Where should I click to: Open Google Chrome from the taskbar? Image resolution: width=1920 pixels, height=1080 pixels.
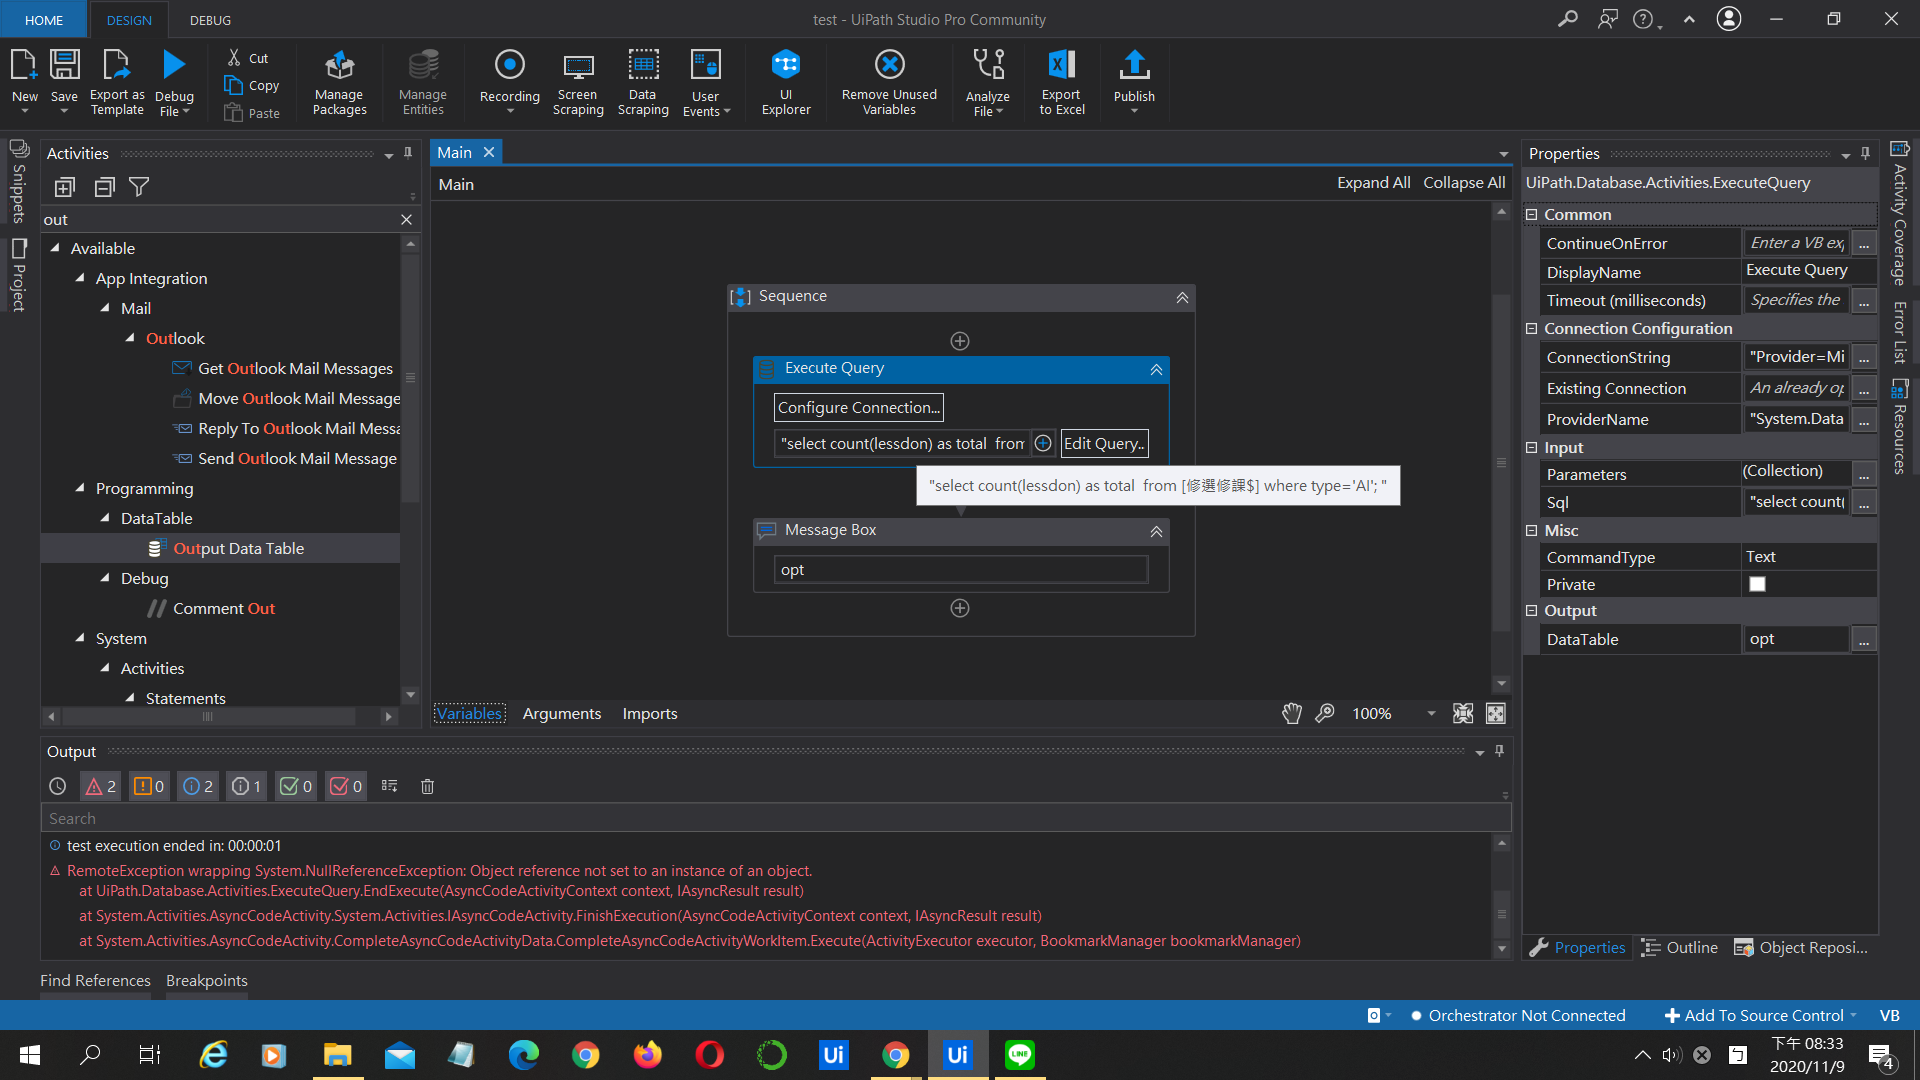585,1055
